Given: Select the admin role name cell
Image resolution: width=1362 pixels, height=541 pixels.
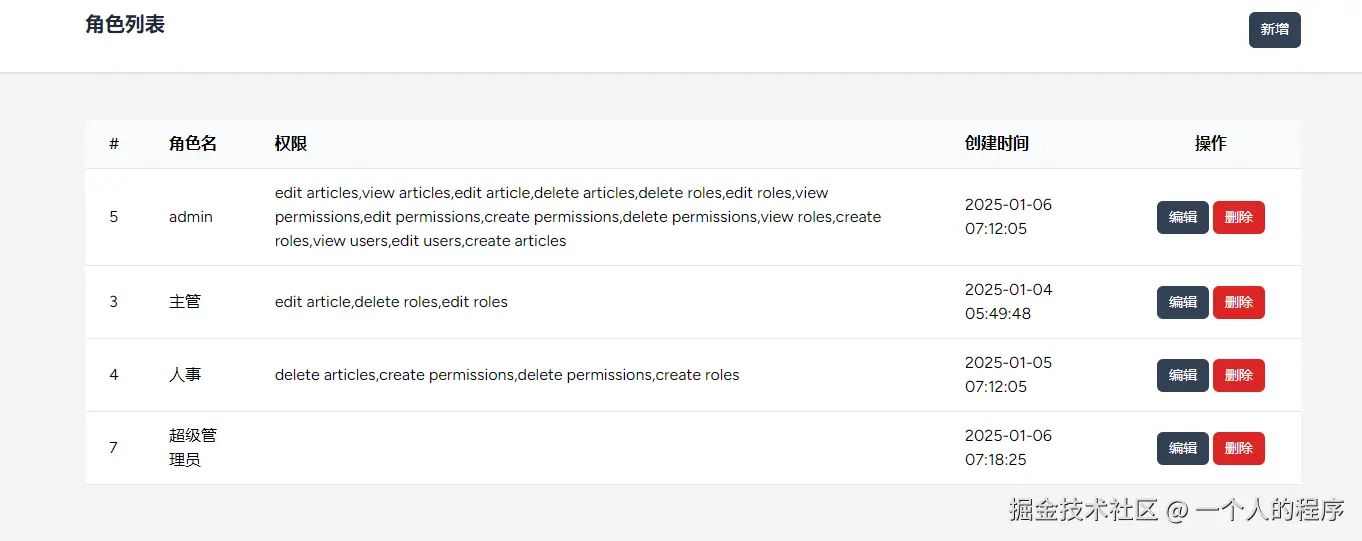Looking at the screenshot, I should pos(191,217).
